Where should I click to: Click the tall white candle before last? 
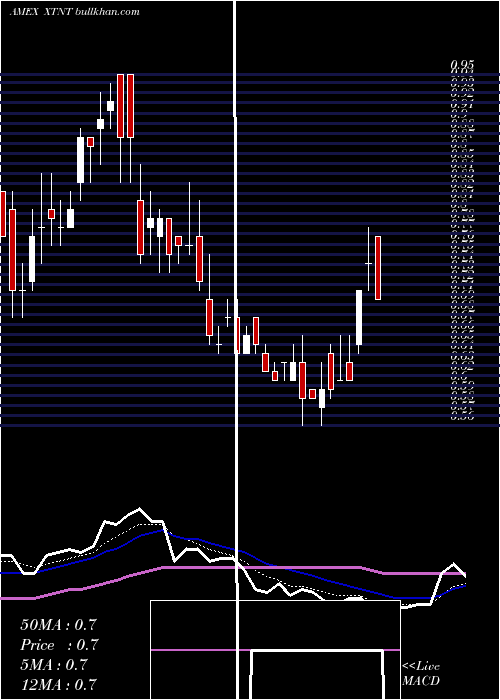(x=359, y=317)
